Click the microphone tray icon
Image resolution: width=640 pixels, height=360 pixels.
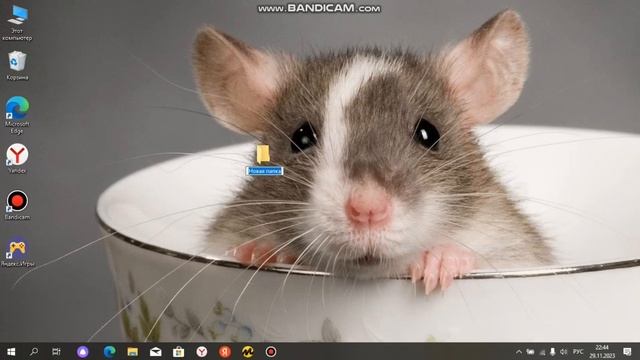[x=553, y=352]
